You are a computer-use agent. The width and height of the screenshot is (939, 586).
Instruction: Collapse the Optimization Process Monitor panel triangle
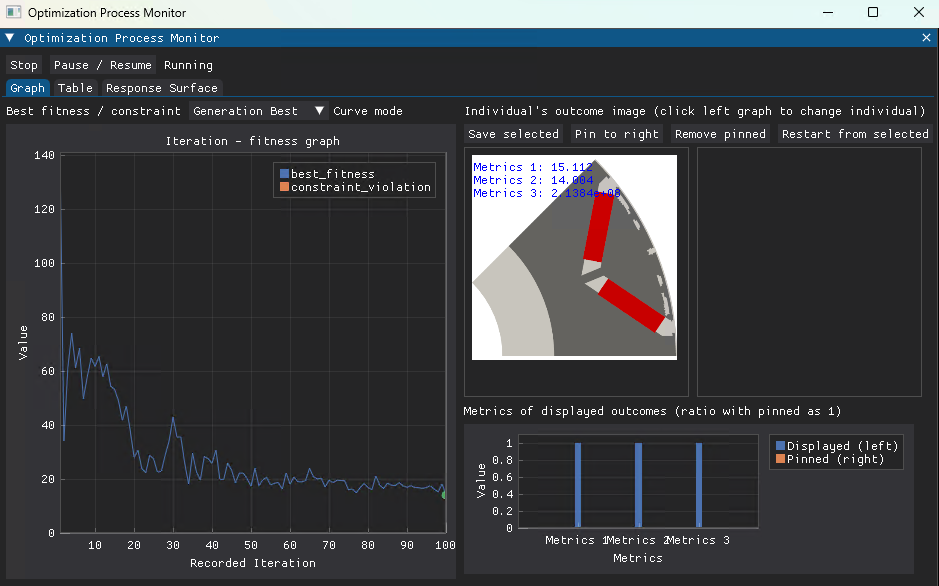point(10,38)
